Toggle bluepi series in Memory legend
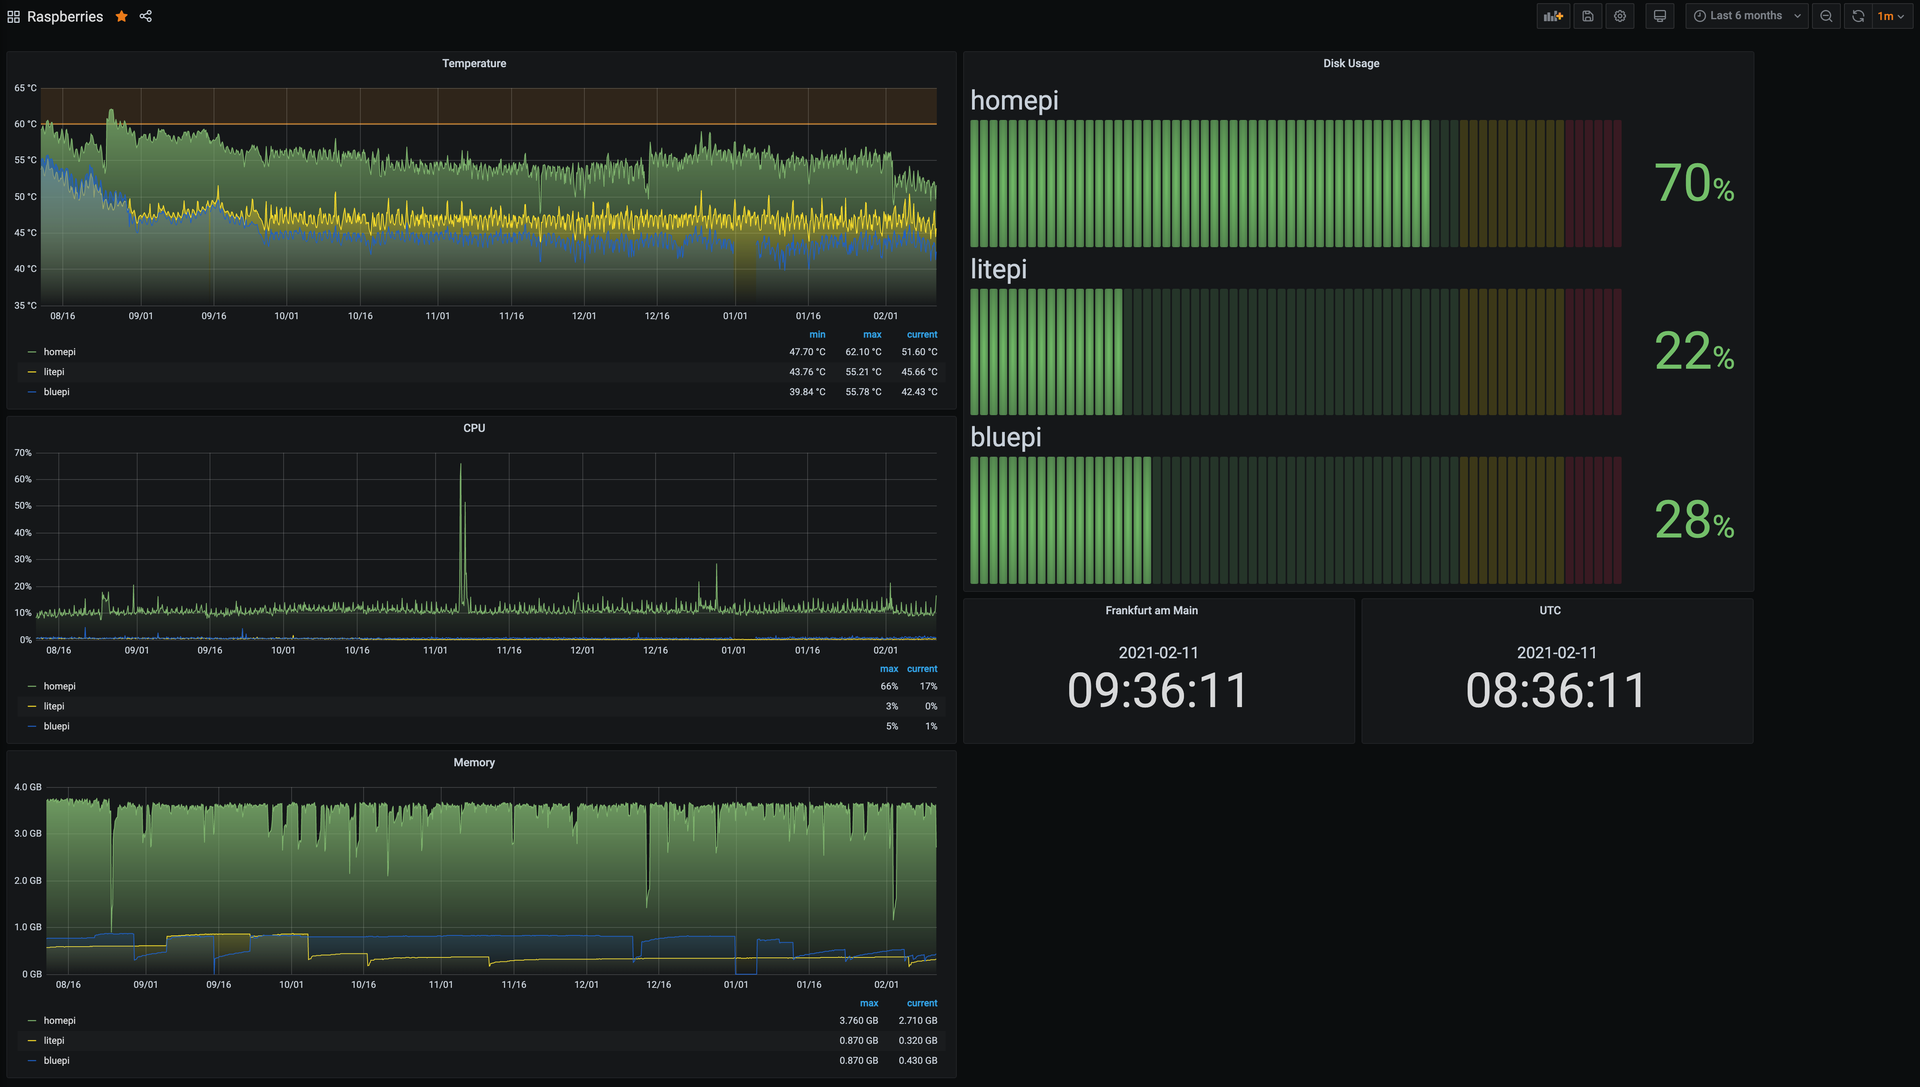The height and width of the screenshot is (1087, 1920). [56, 1061]
